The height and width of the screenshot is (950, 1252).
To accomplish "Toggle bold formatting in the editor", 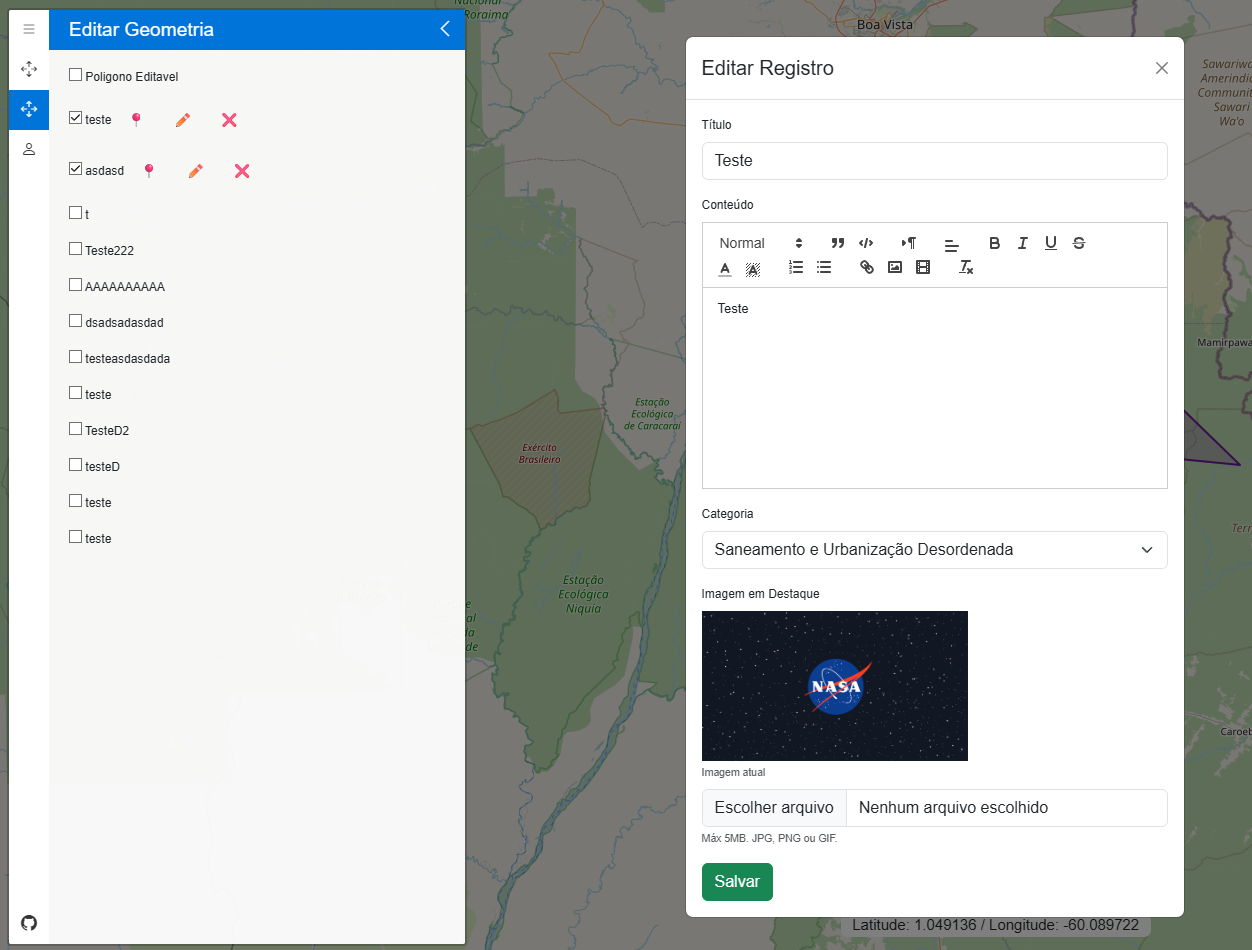I will 994,243.
